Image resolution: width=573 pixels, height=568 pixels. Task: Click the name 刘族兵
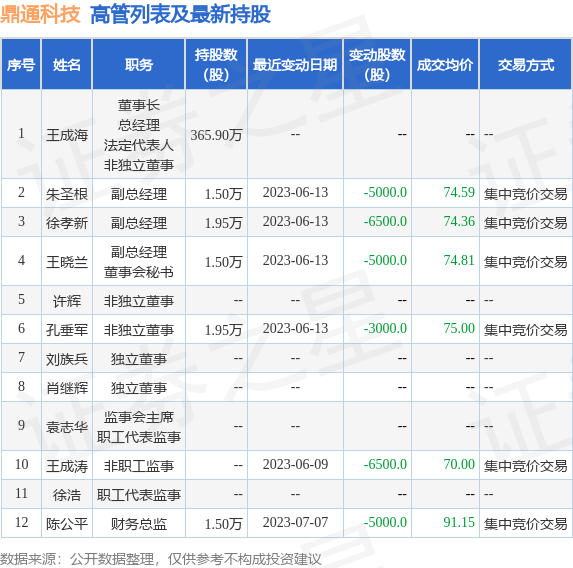(x=67, y=359)
